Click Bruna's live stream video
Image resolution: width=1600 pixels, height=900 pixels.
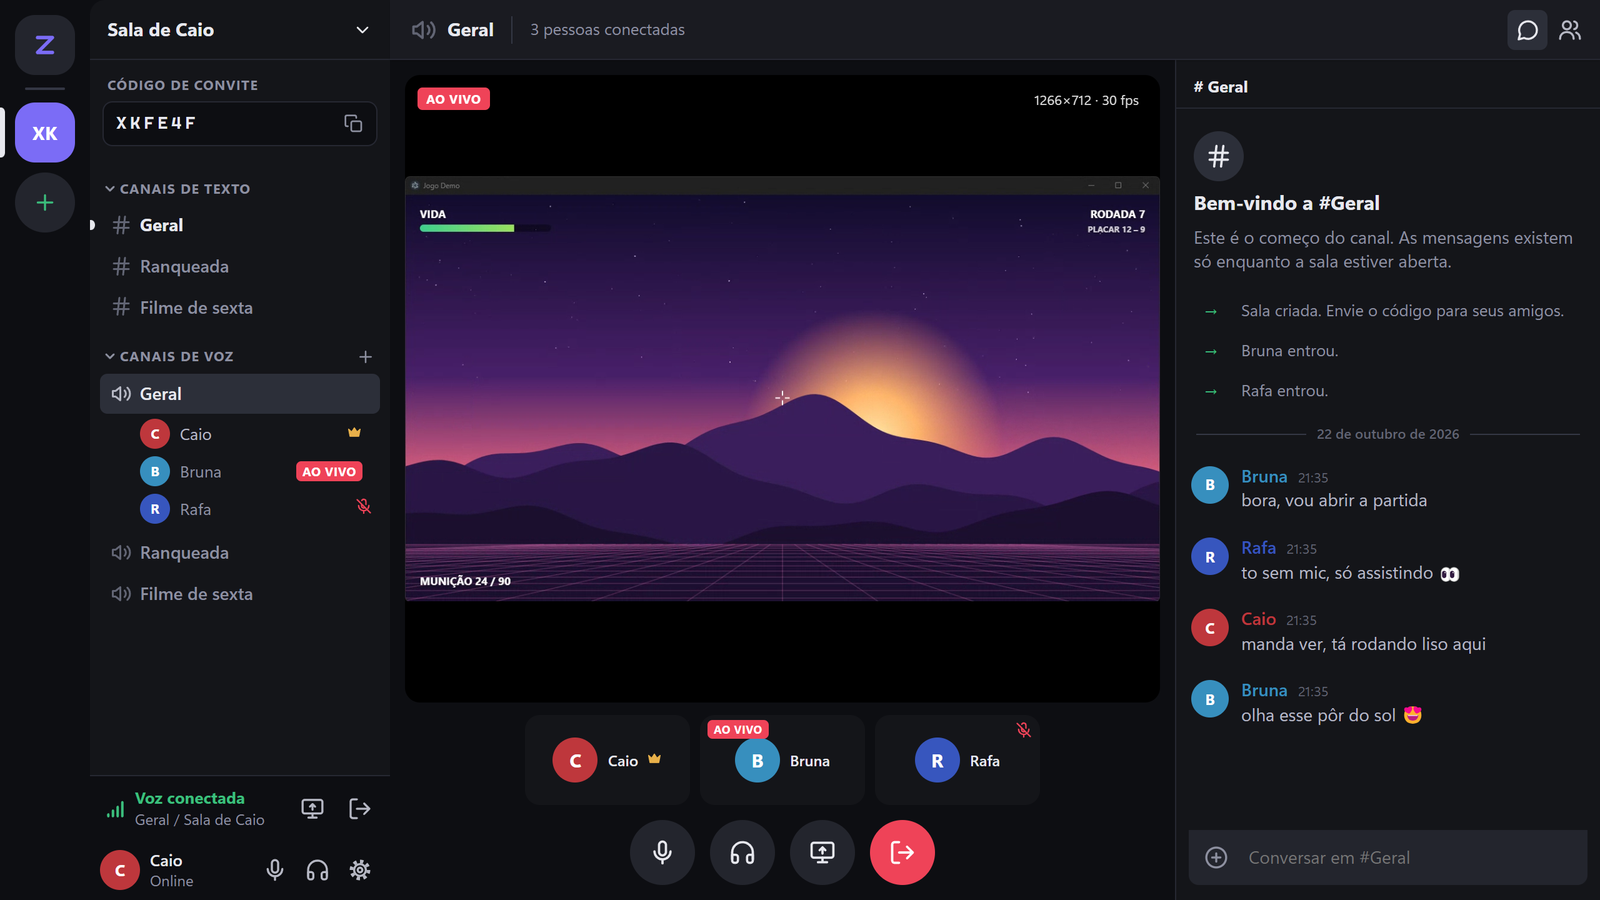click(x=782, y=388)
